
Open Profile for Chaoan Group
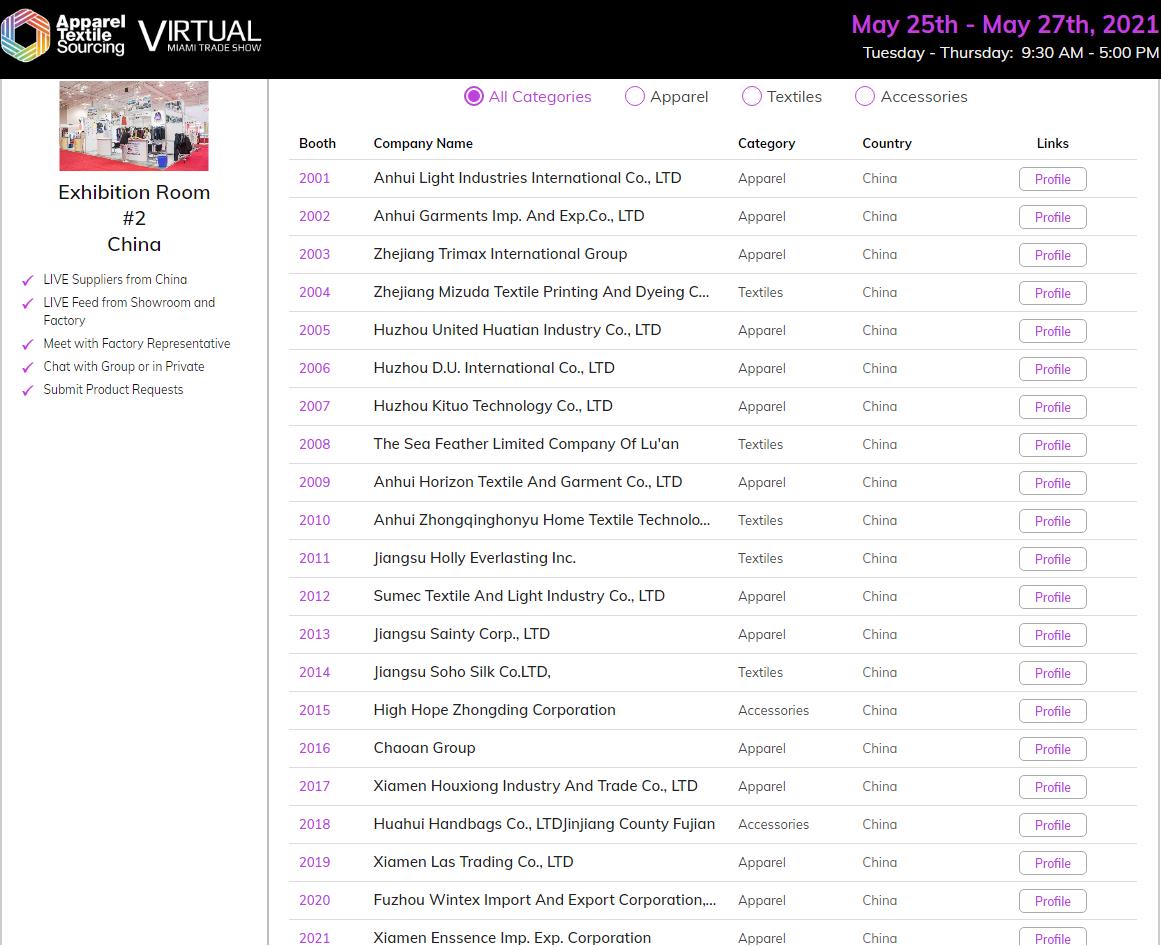[1052, 749]
